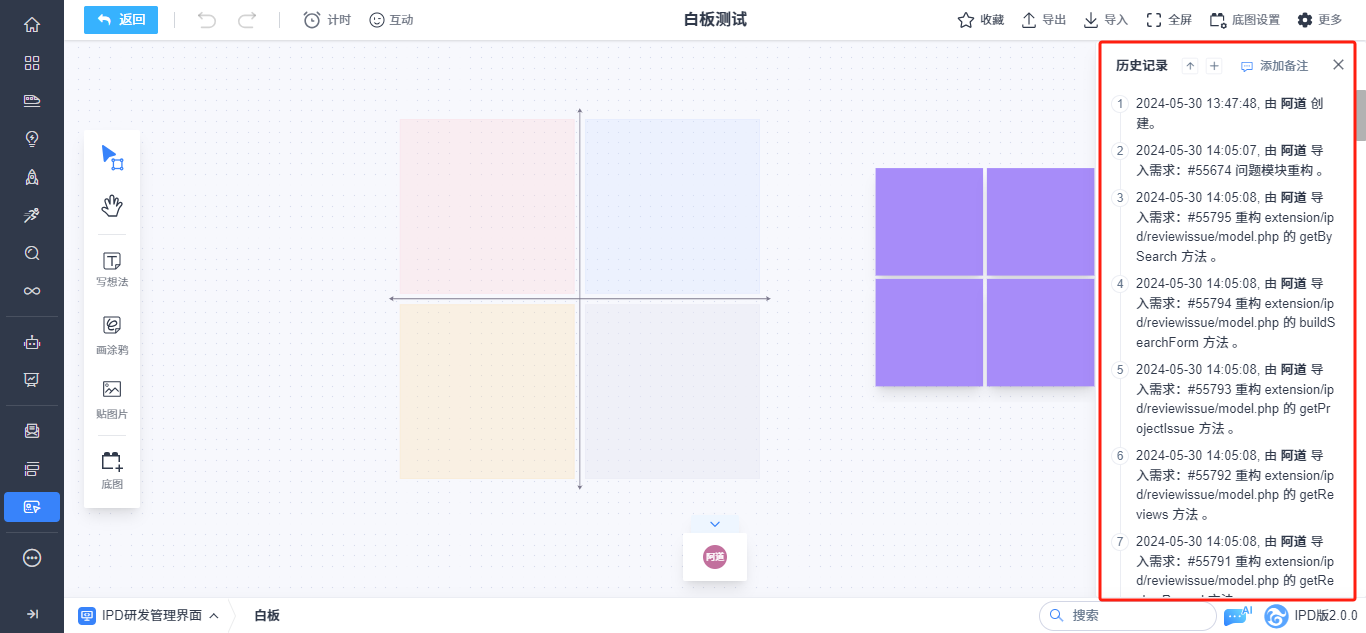Toggle 全屏 fullscreen mode

tap(1168, 20)
